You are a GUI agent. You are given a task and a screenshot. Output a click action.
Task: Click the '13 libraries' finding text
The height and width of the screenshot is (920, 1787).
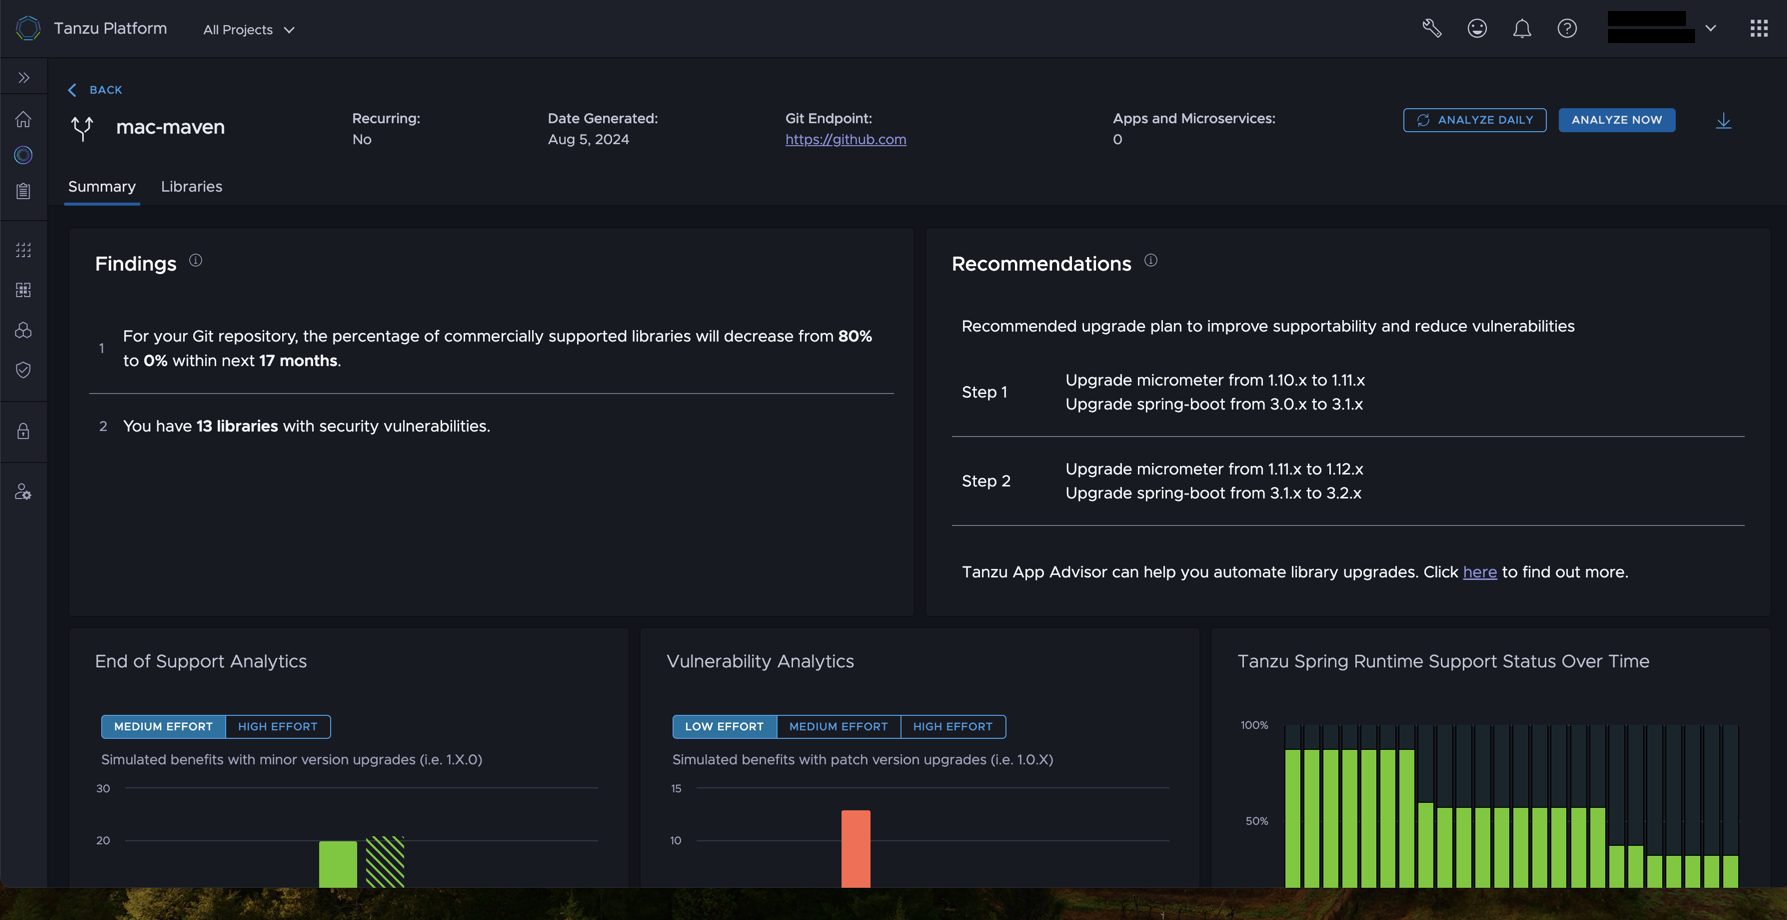coord(237,426)
